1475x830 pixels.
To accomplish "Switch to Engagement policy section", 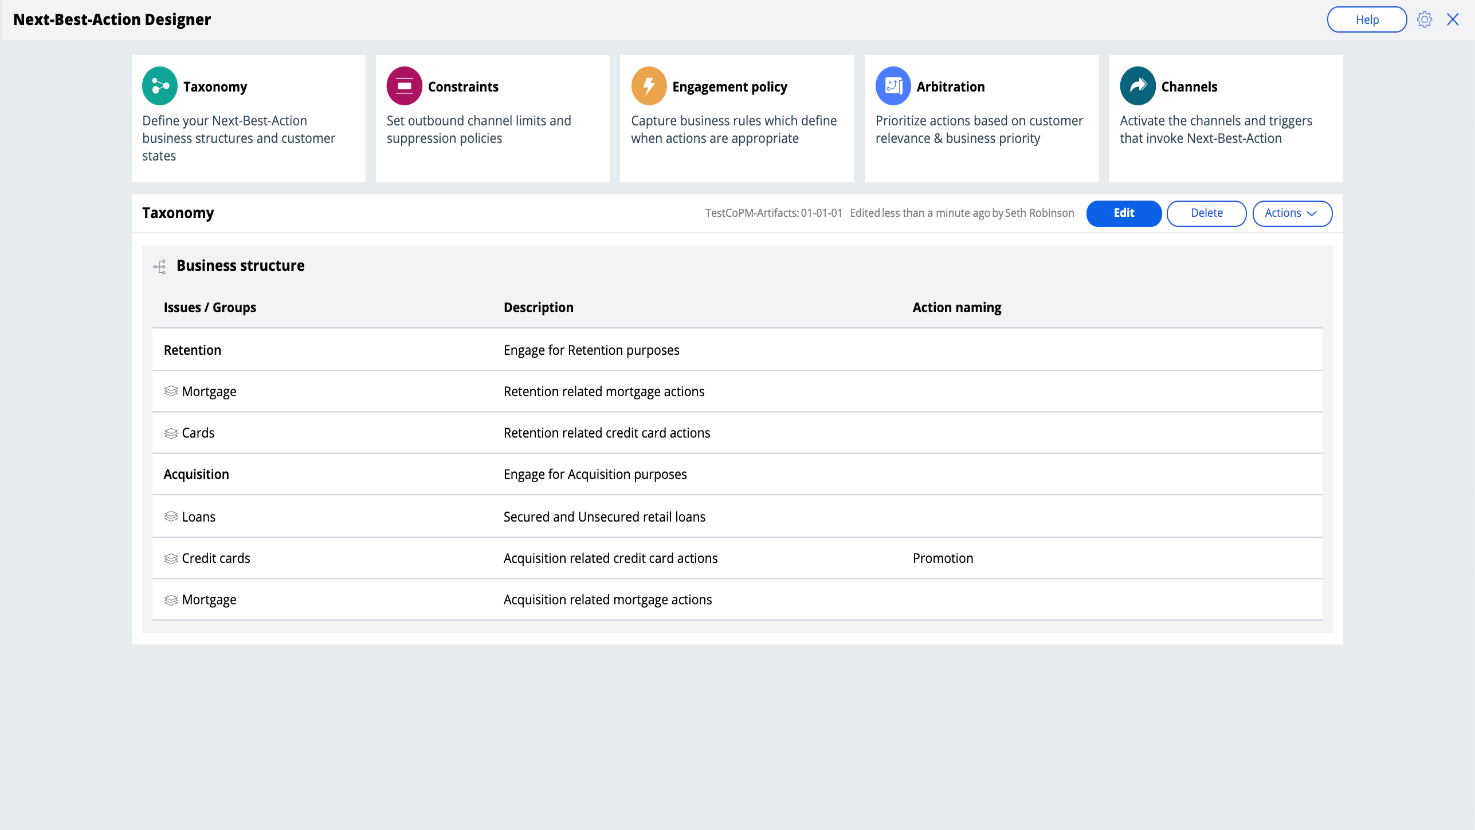I will click(736, 118).
